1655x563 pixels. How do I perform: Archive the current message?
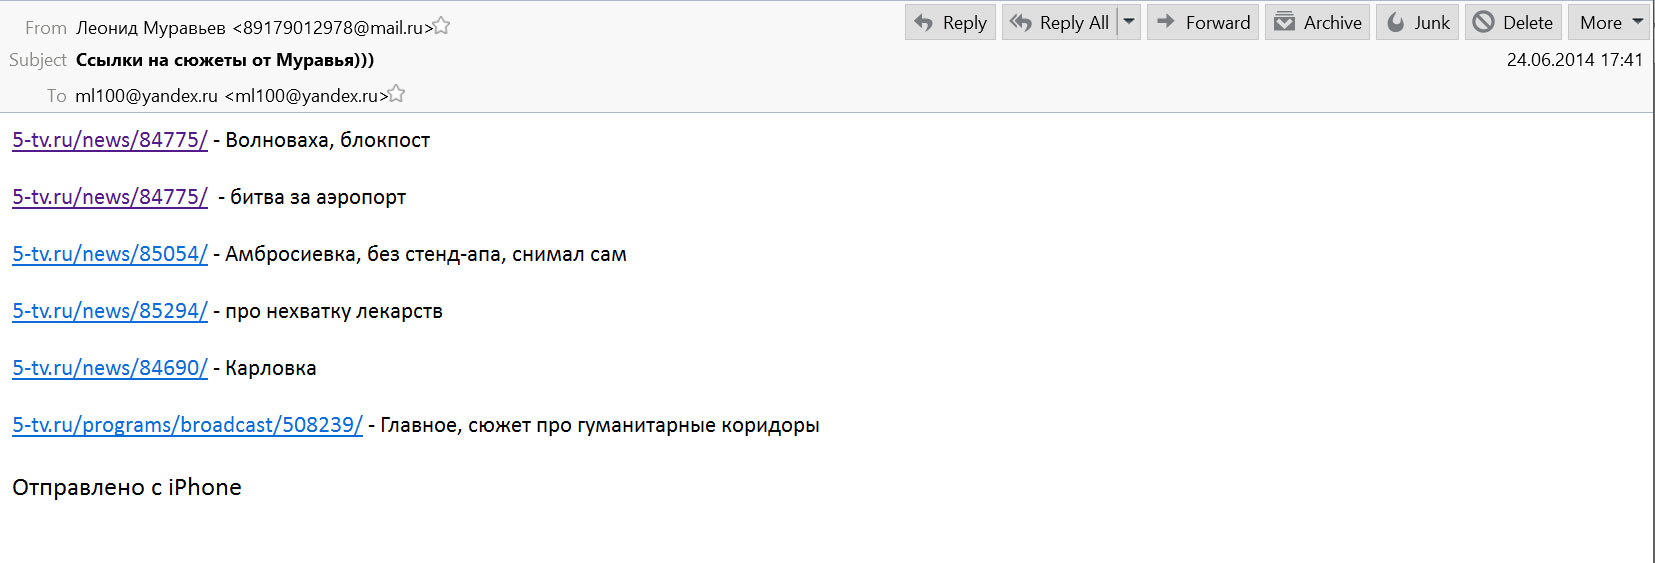pyautogui.click(x=1318, y=22)
